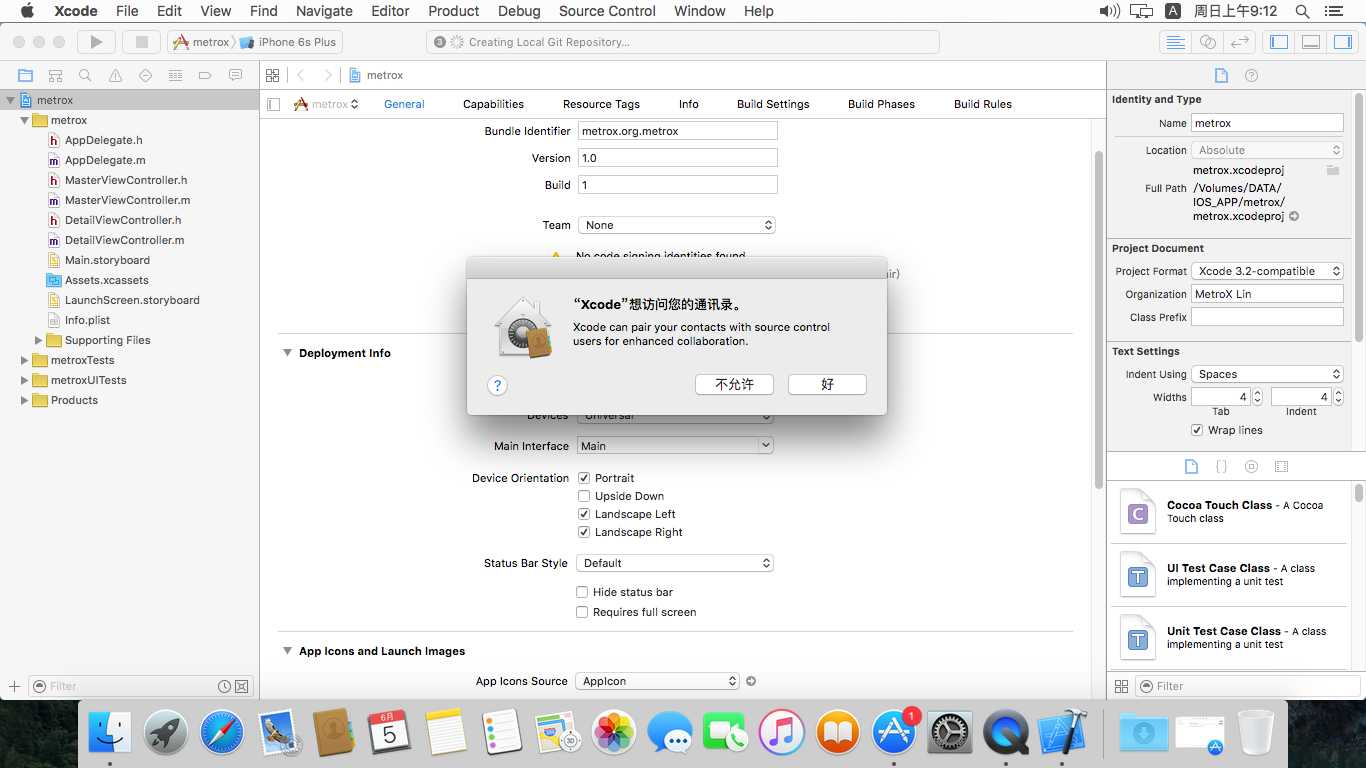Screen dimensions: 1366x768
Task: Enable Requires full screen
Action: [582, 612]
